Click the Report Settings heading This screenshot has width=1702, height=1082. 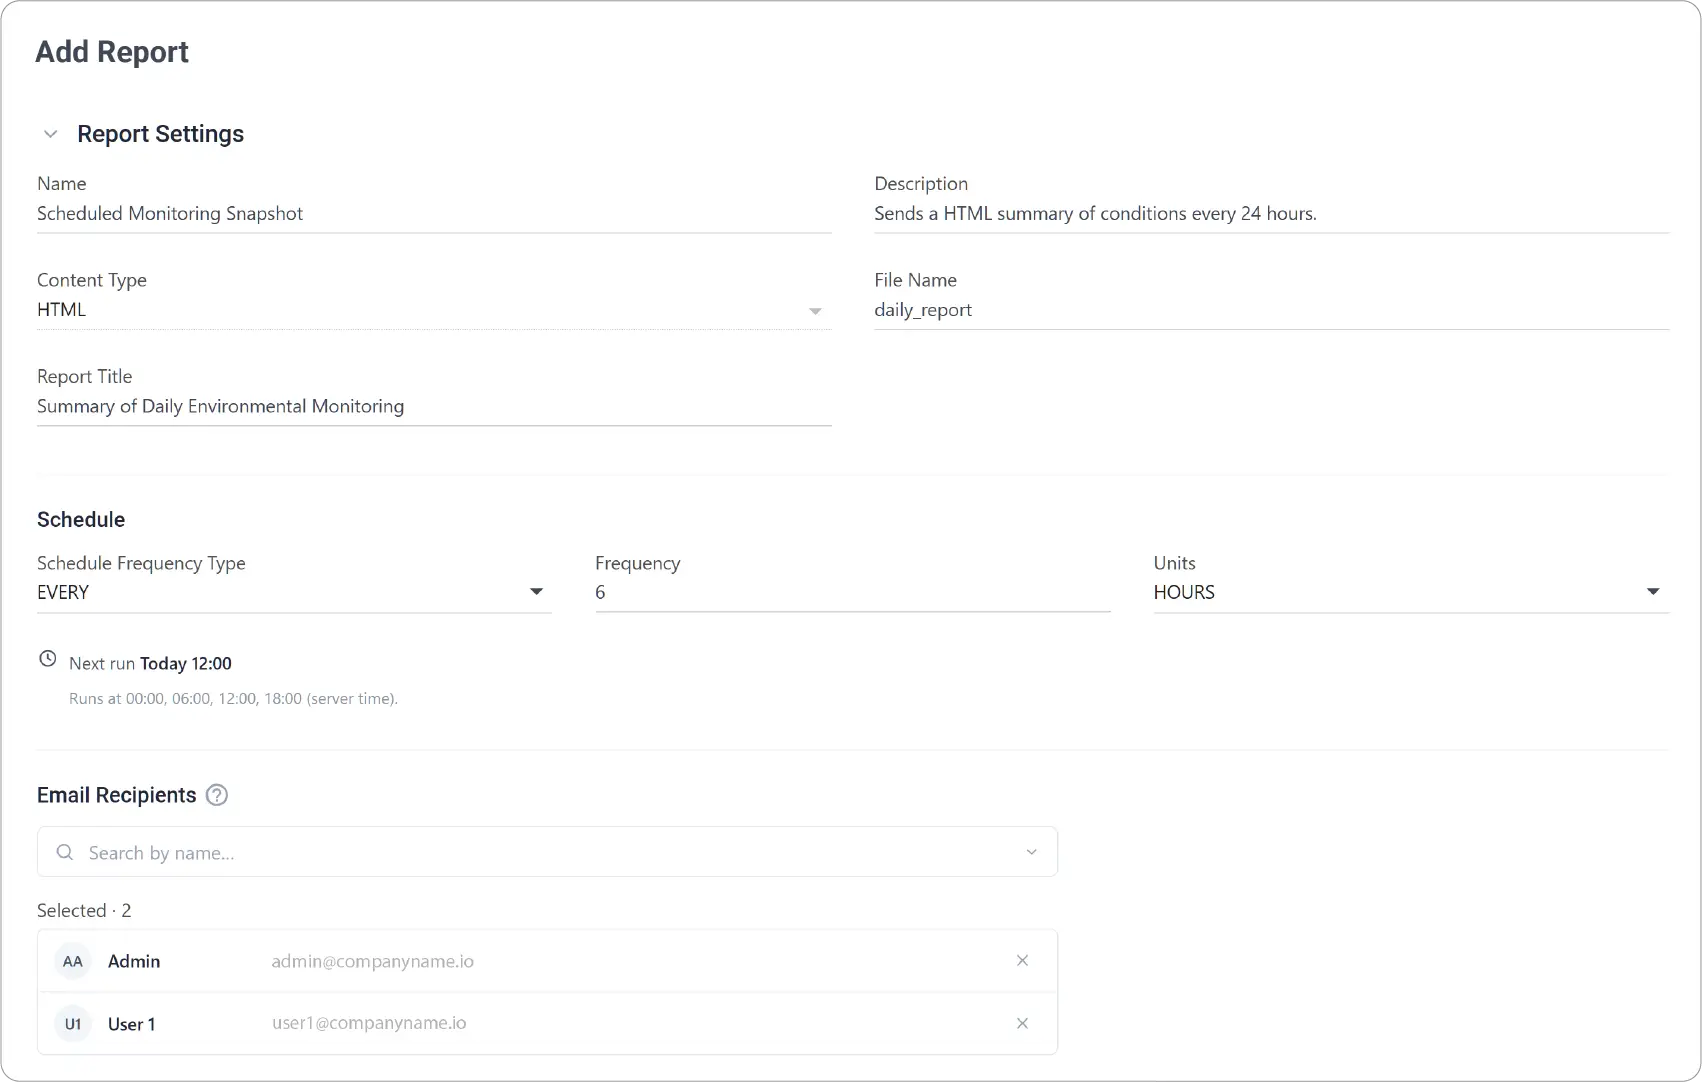160,134
